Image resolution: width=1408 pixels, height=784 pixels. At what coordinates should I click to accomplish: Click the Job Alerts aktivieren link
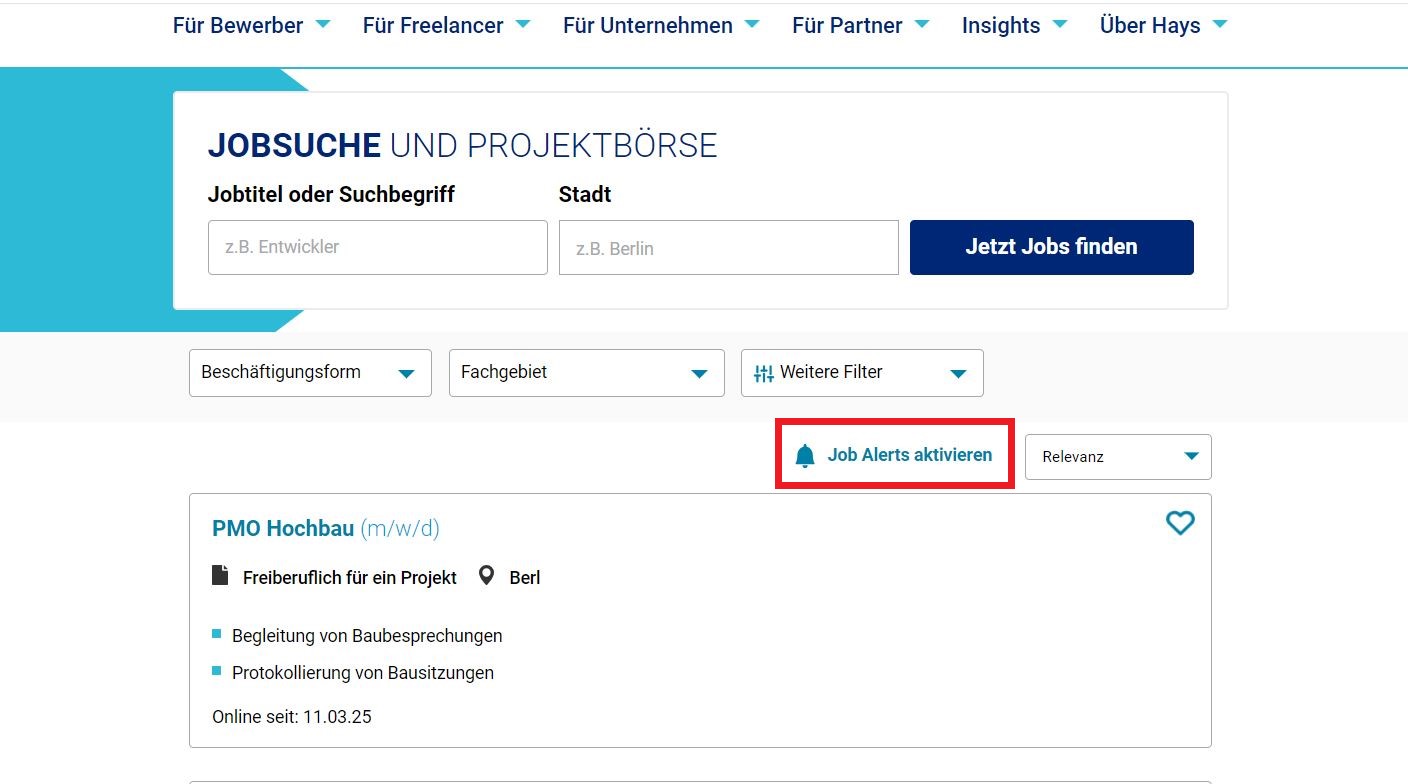(894, 455)
